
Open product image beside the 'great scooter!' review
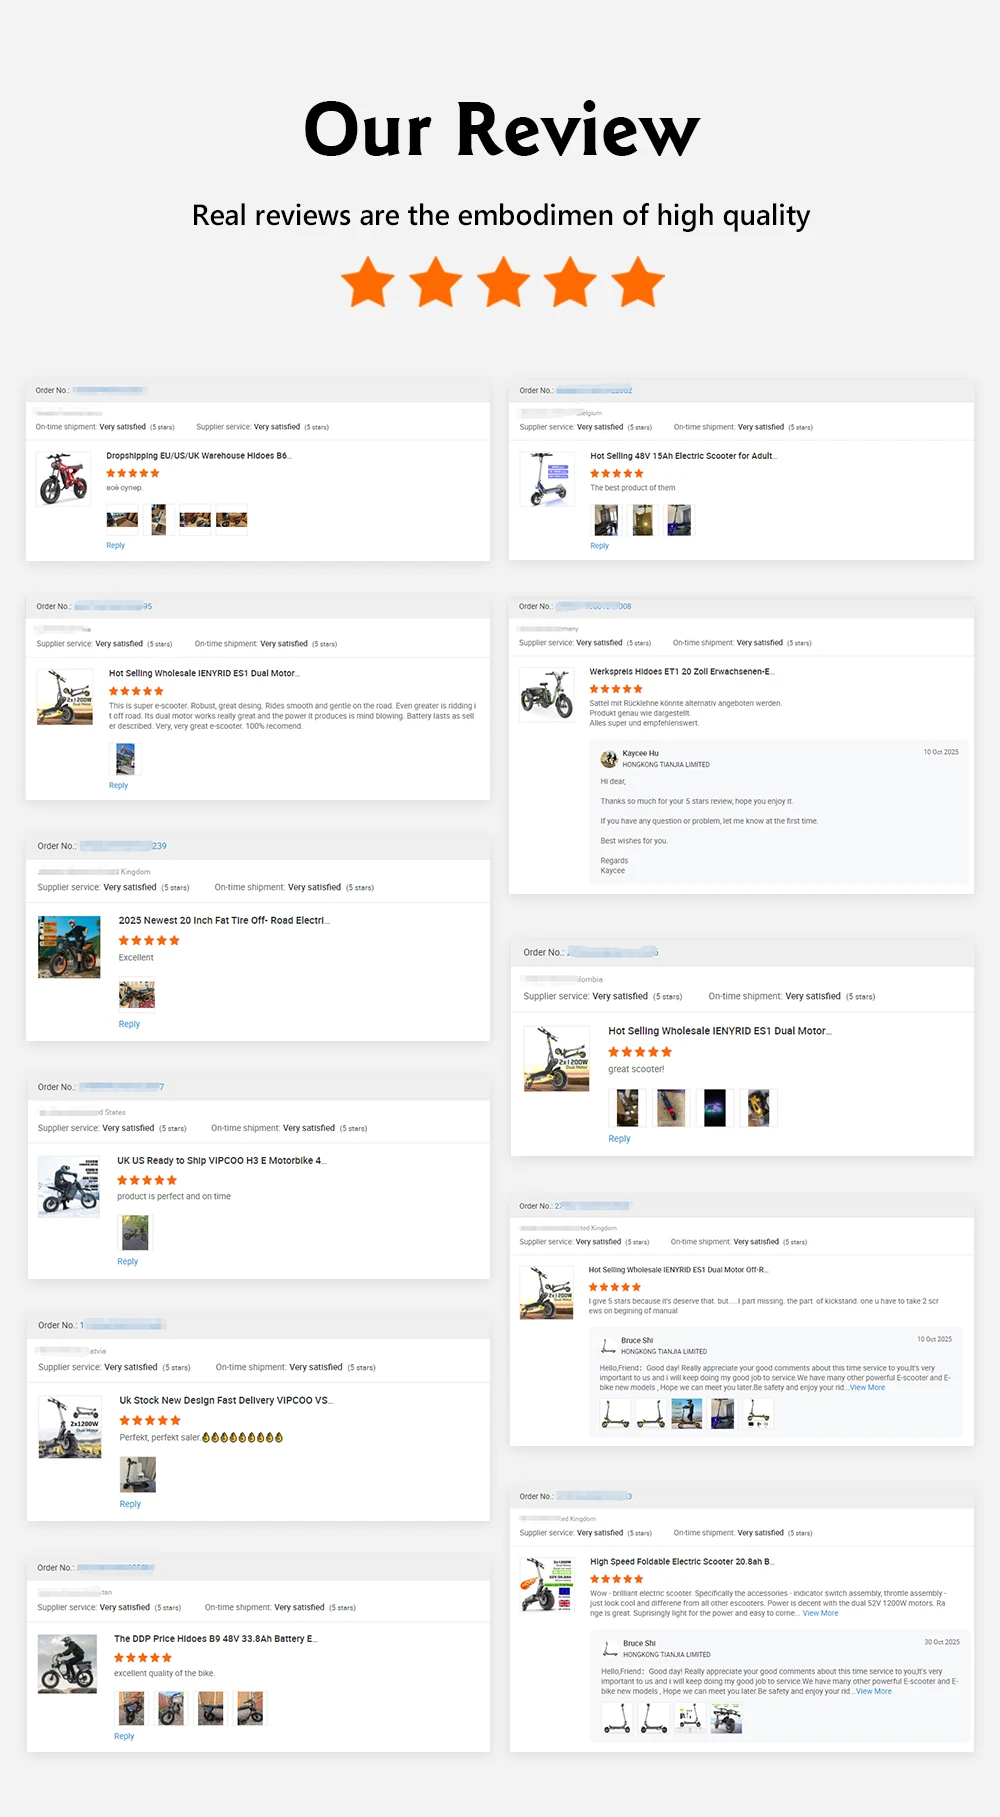click(x=556, y=1058)
